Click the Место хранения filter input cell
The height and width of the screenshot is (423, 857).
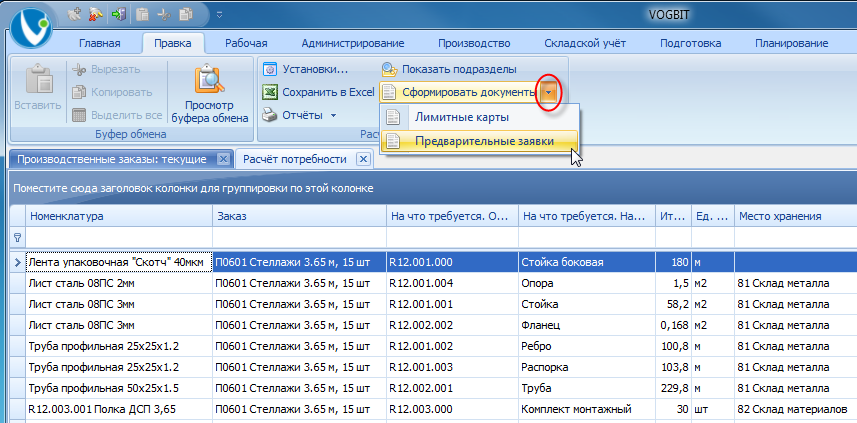click(796, 238)
